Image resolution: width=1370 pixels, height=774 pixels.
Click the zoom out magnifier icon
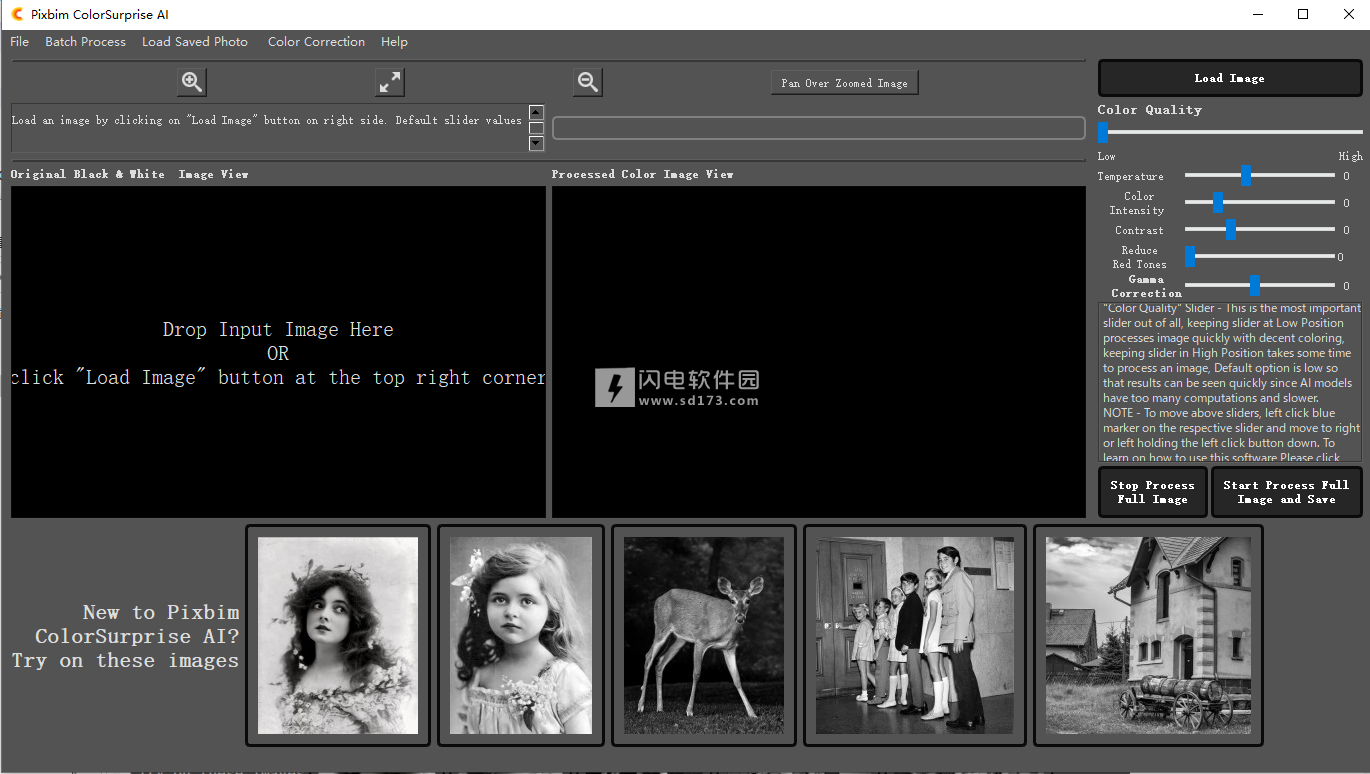click(588, 82)
